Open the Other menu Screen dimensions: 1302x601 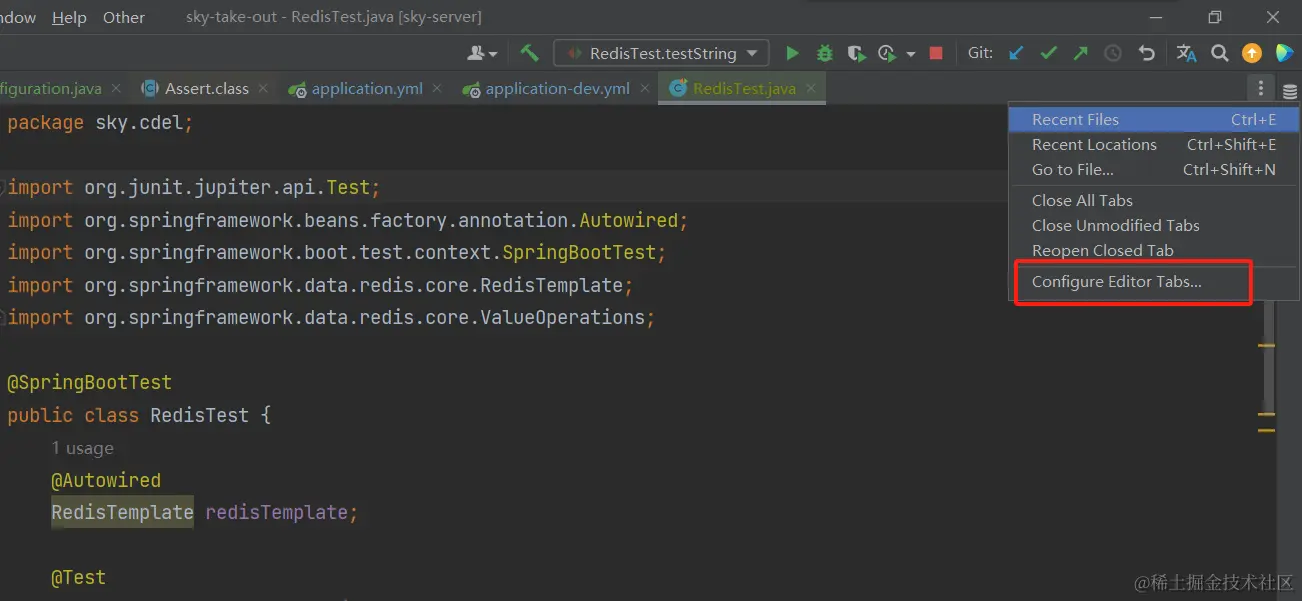pos(124,17)
